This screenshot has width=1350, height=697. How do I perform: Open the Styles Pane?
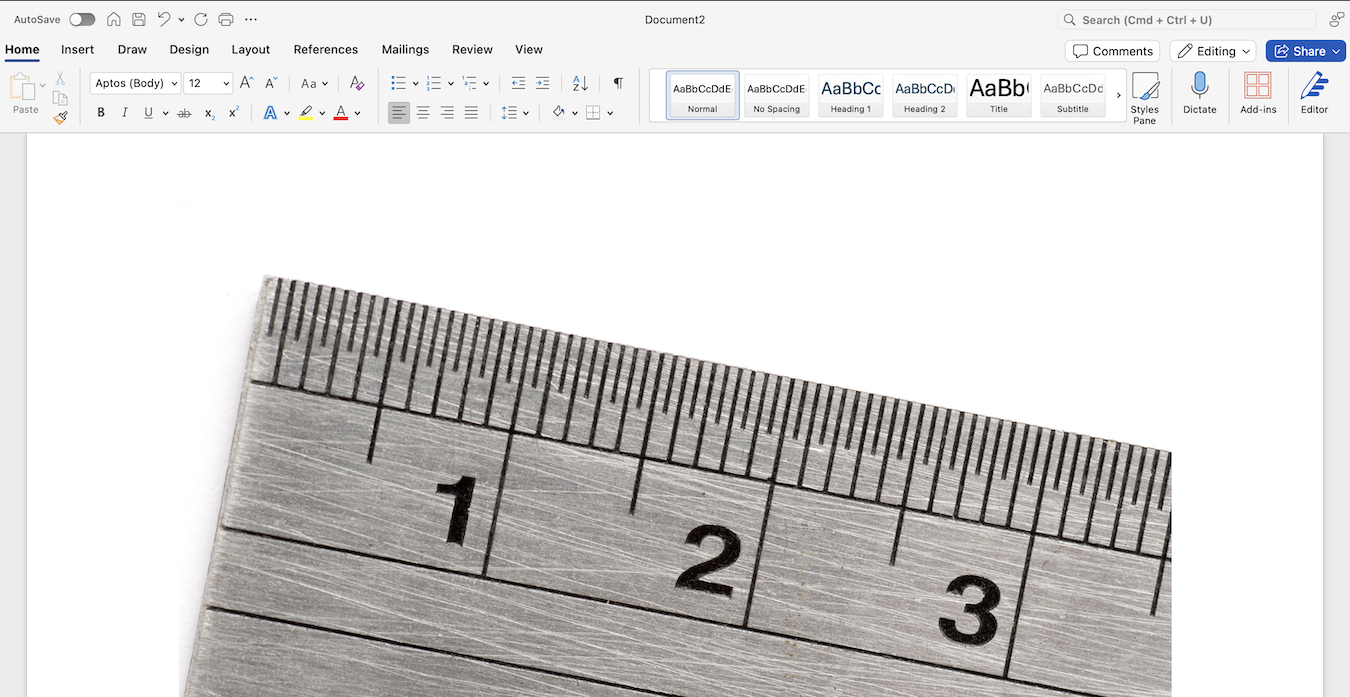click(1145, 97)
